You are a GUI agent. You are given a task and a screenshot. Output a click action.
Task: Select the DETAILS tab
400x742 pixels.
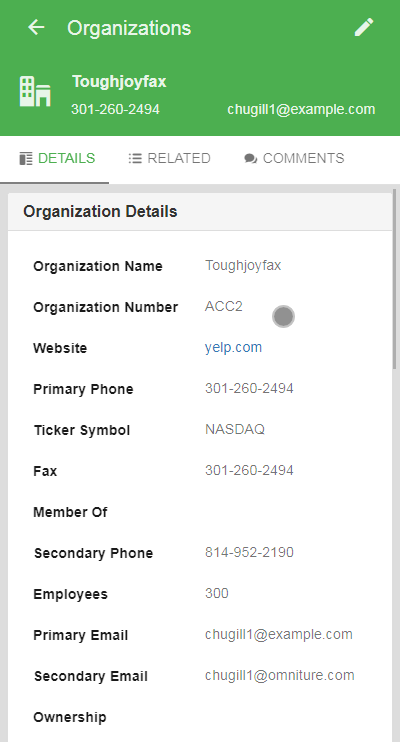click(57, 158)
